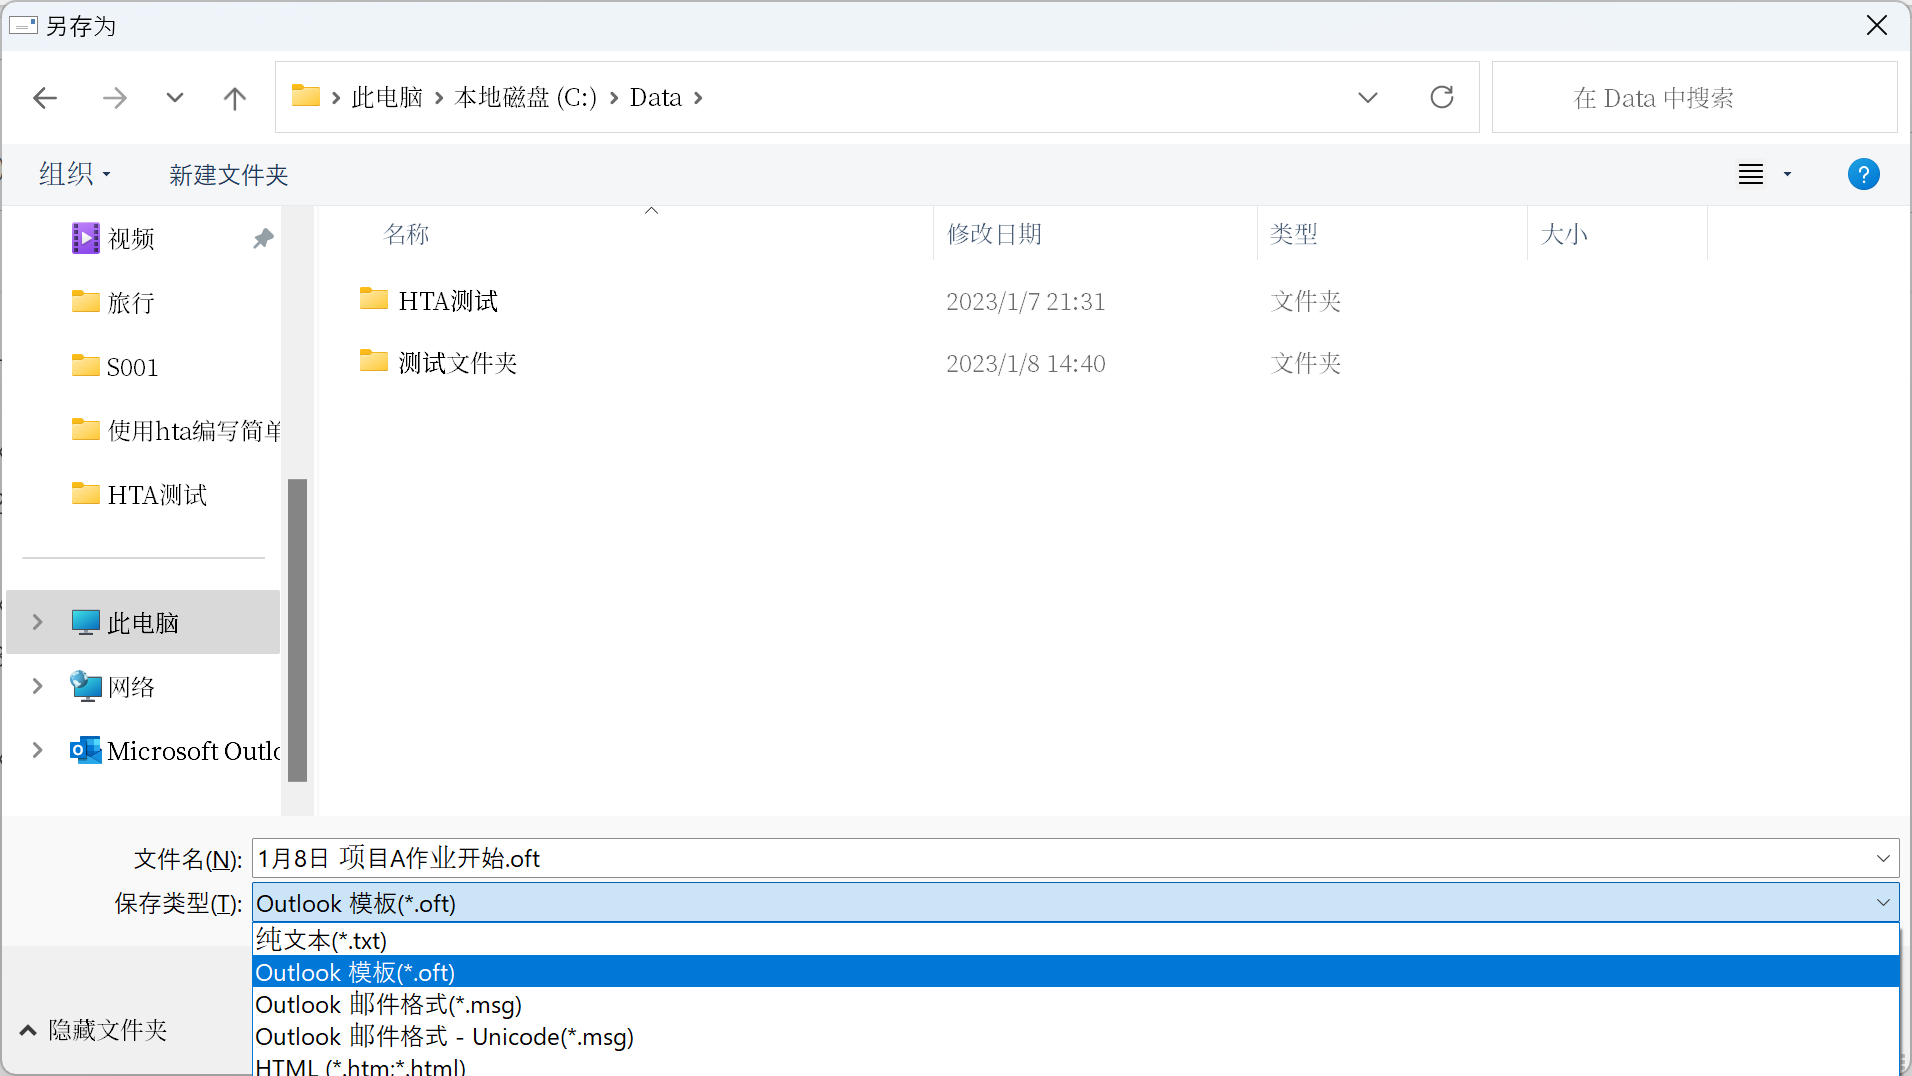Expand the 网络 tree node

38,686
